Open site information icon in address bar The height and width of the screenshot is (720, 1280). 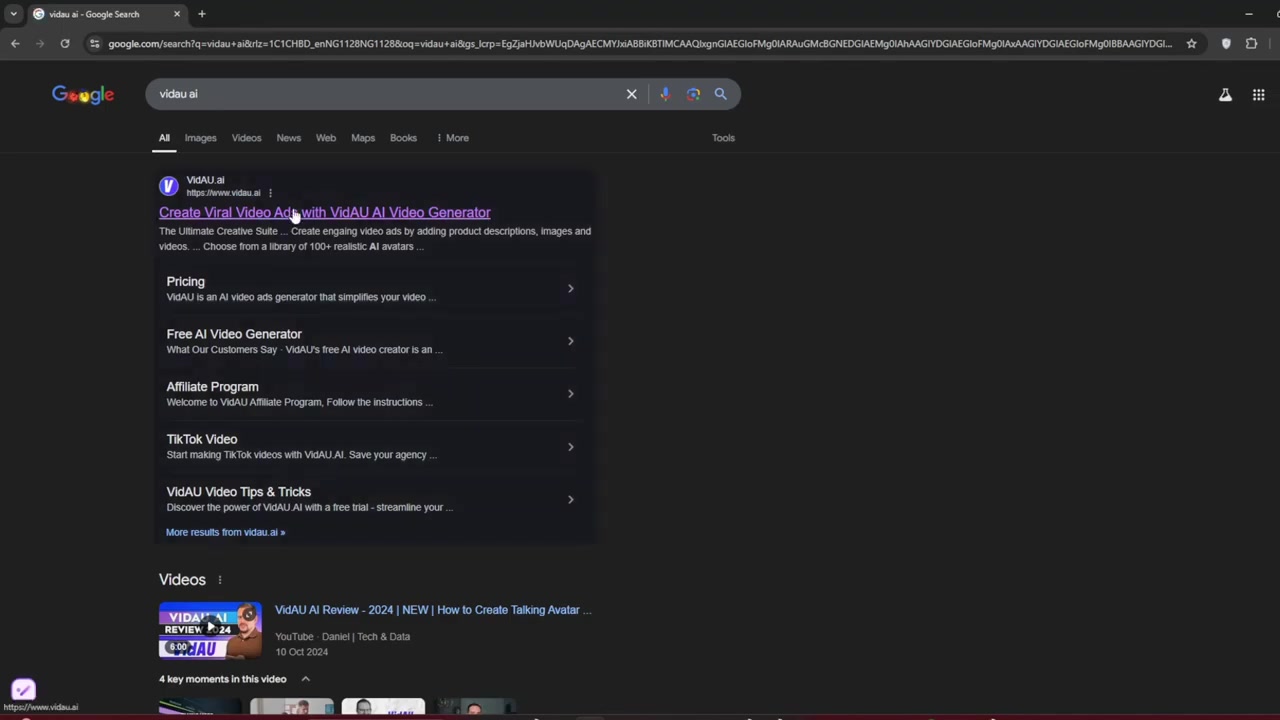coord(95,43)
